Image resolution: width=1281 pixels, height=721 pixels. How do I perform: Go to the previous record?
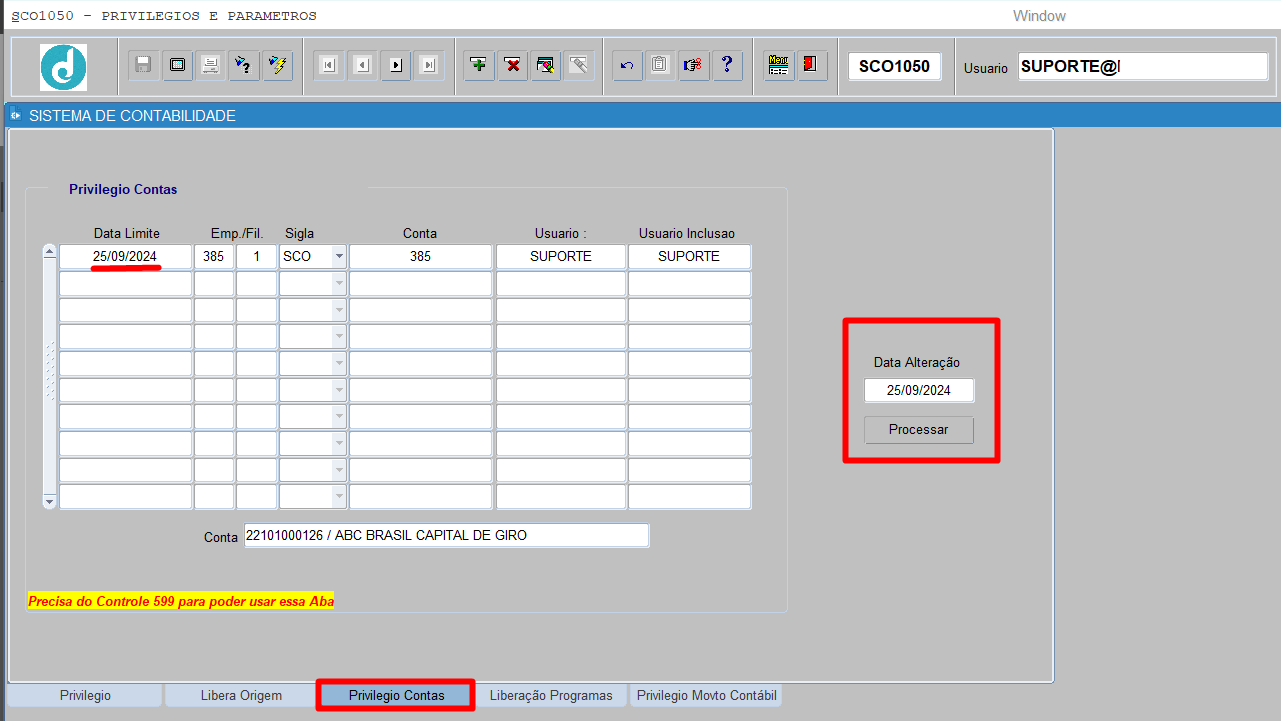click(x=362, y=65)
